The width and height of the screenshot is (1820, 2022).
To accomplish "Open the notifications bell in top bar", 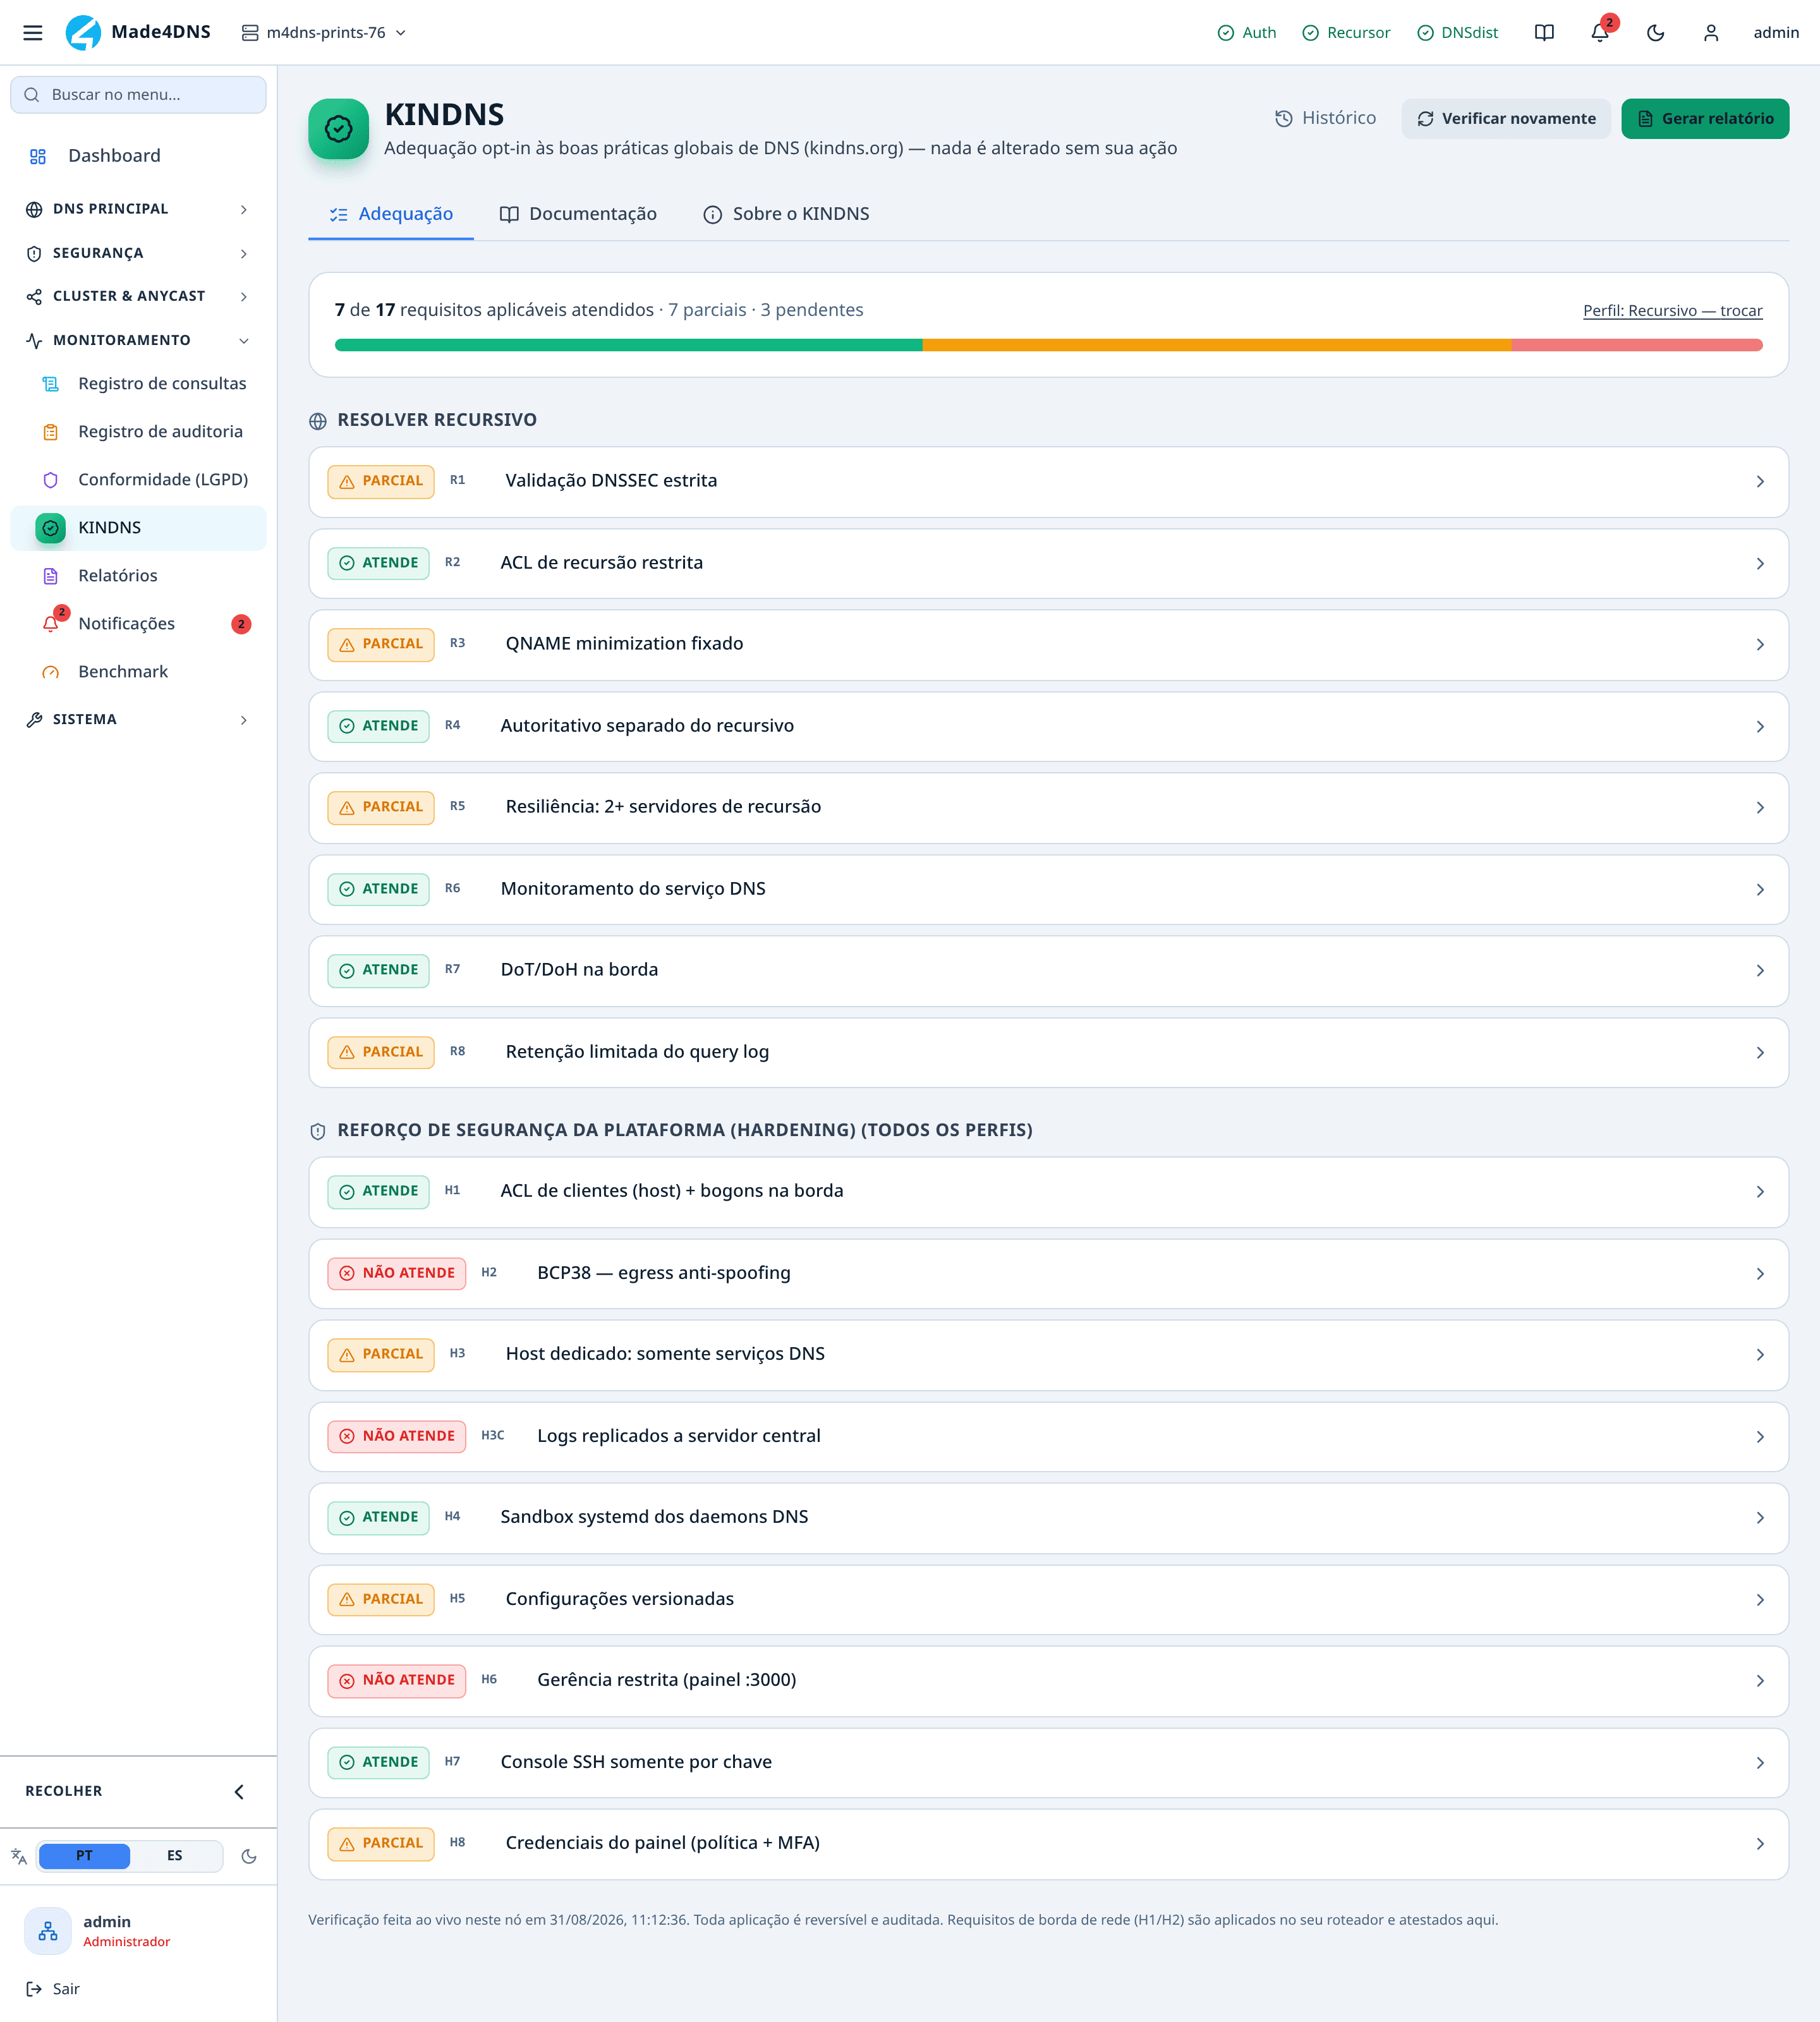I will tap(1600, 33).
